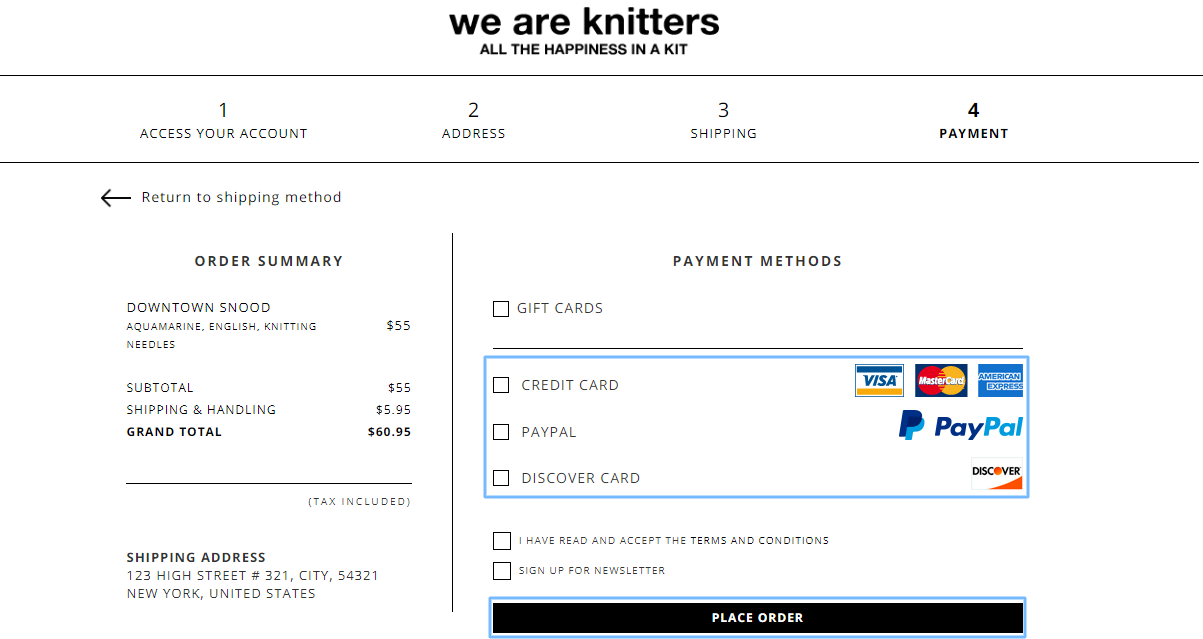The height and width of the screenshot is (639, 1203).
Task: Open step 4 Payment
Action: [974, 120]
